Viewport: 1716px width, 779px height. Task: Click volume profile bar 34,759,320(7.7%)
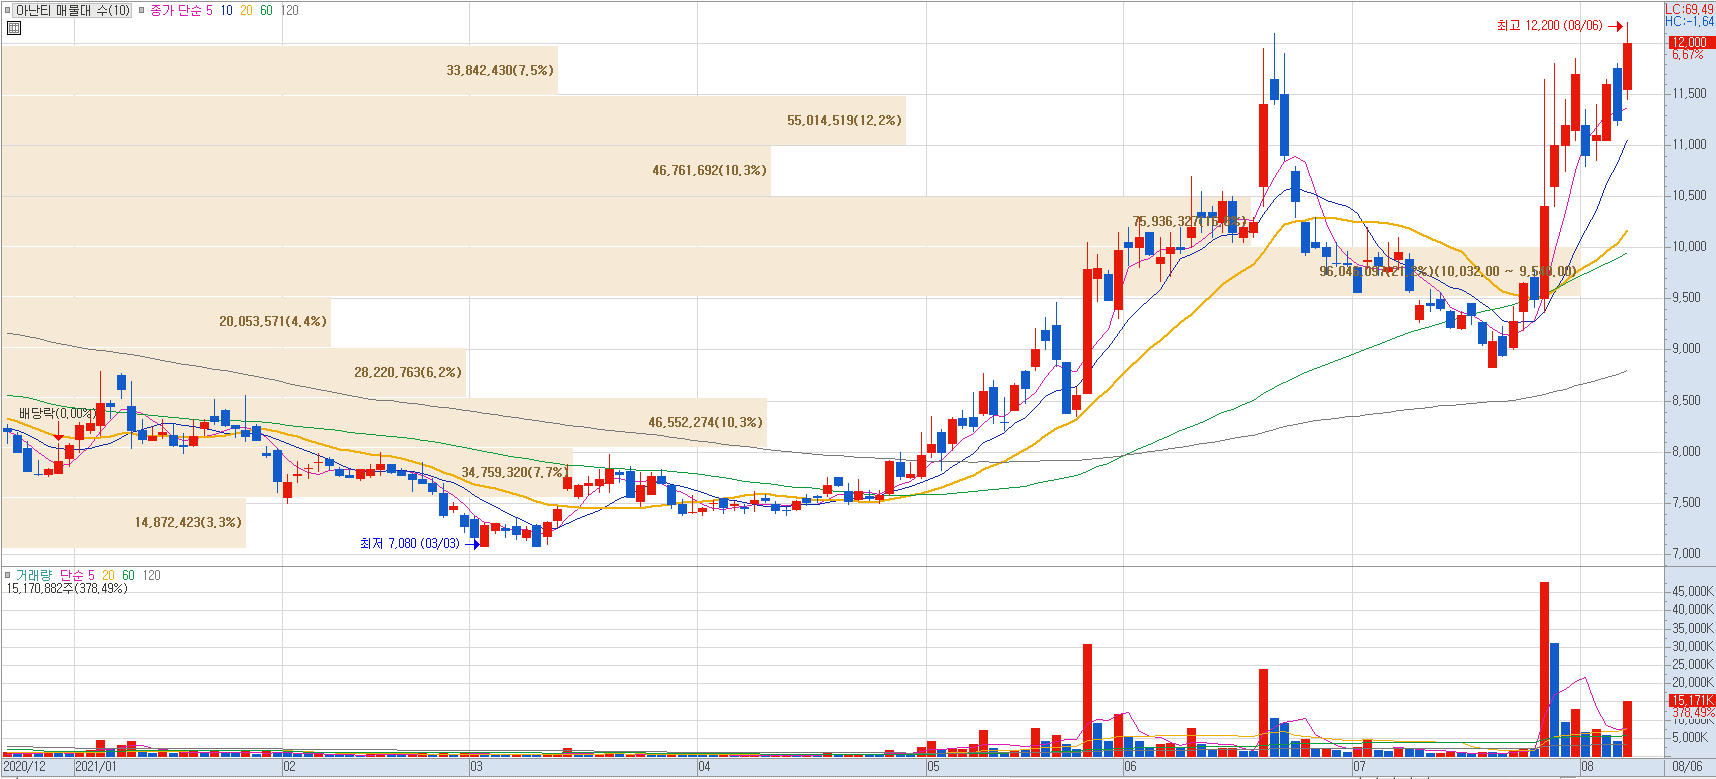click(287, 472)
